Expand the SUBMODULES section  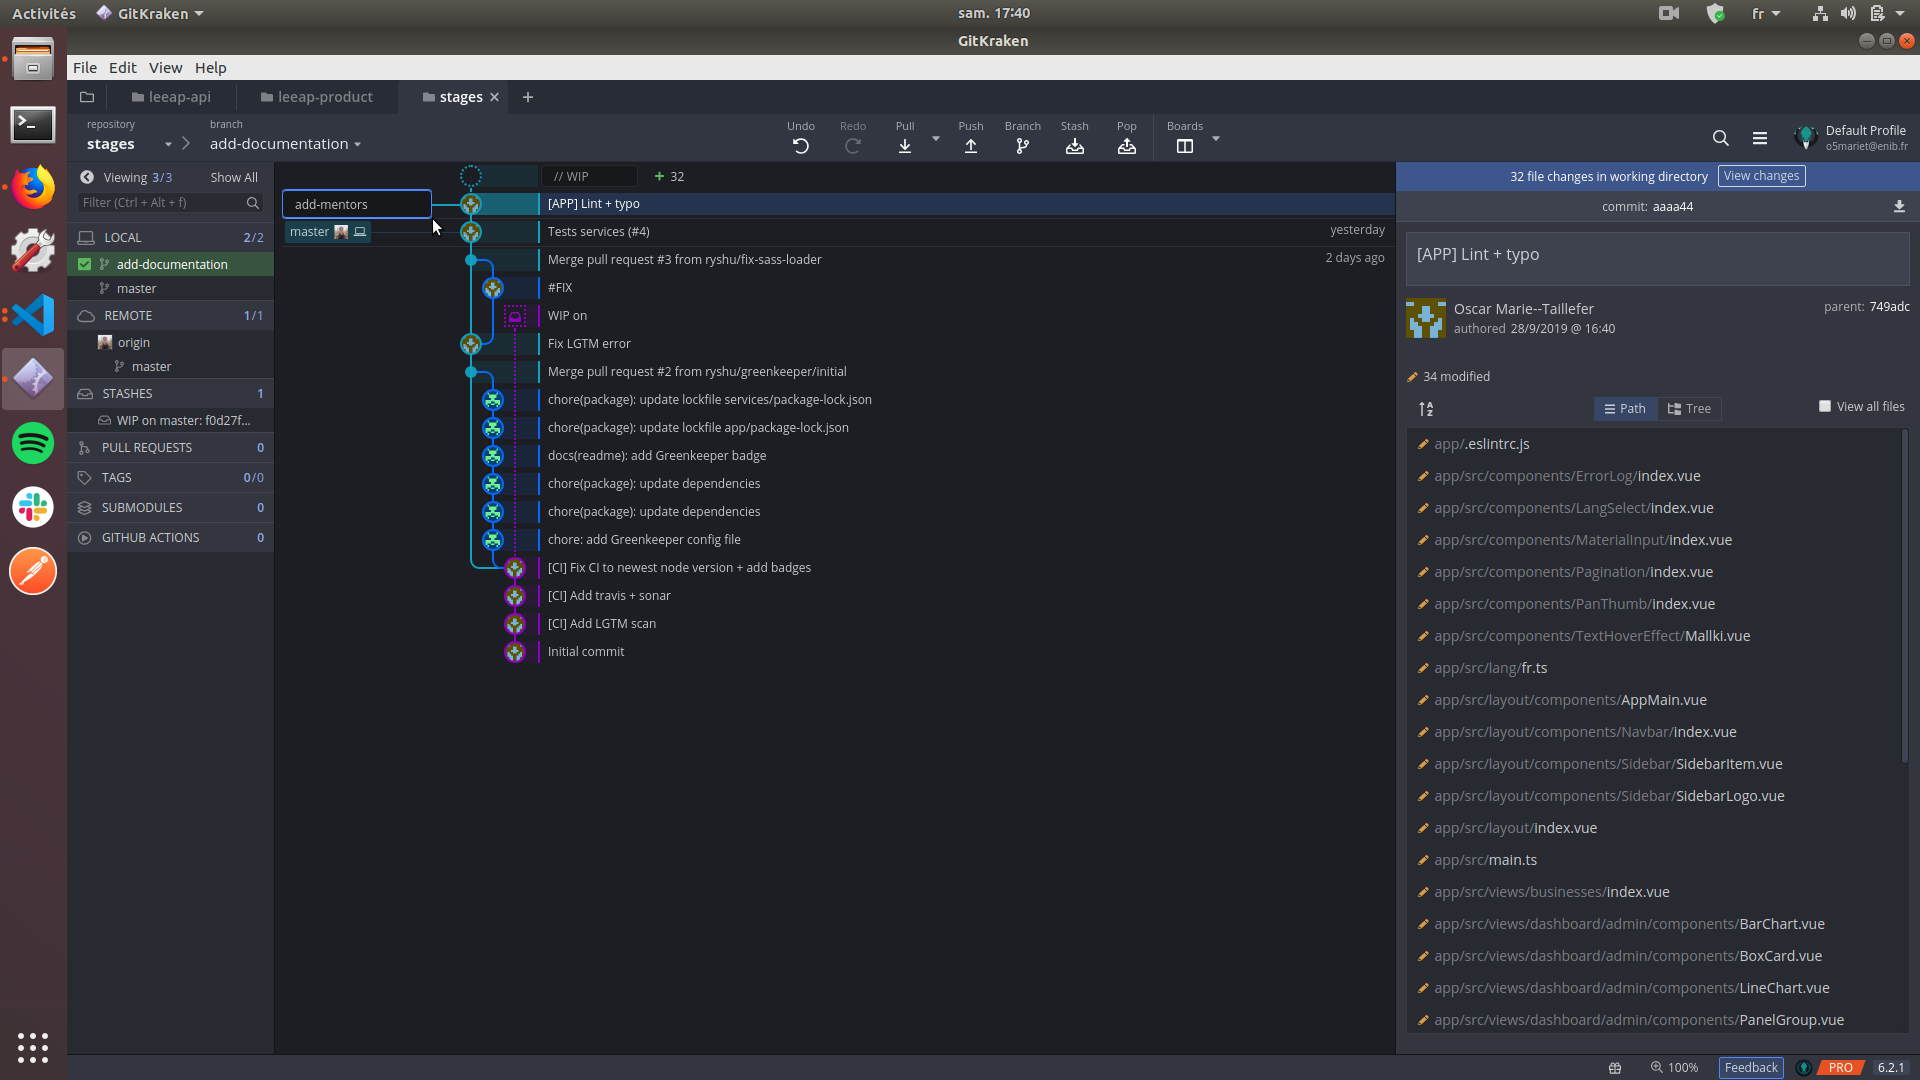click(x=171, y=507)
